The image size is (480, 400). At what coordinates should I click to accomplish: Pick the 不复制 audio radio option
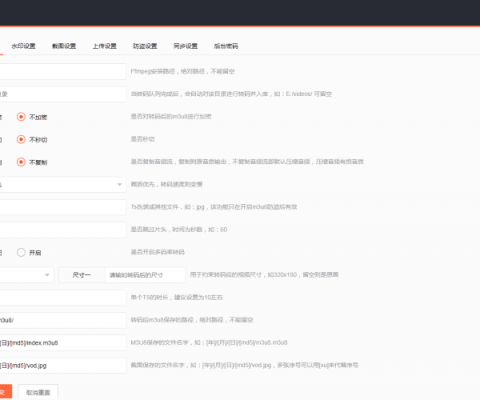pos(21,162)
